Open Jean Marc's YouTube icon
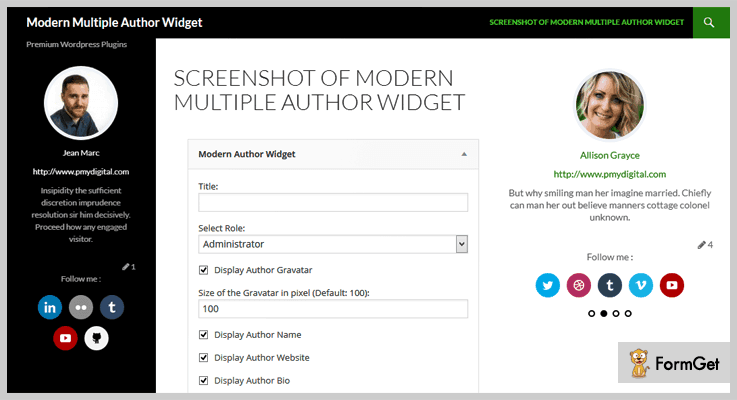The image size is (737, 400). [x=65, y=338]
